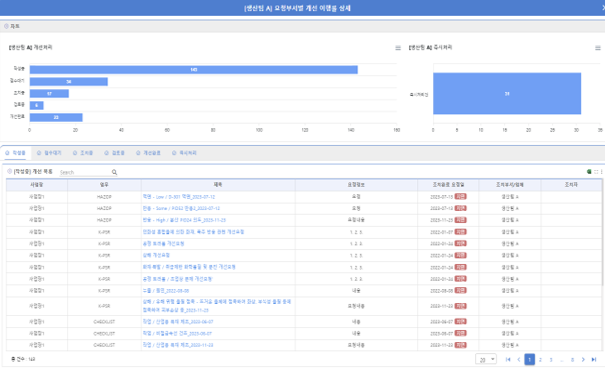Screen dimensions: 605x370
Task: Go to page 2
Action: [x=540, y=360]
